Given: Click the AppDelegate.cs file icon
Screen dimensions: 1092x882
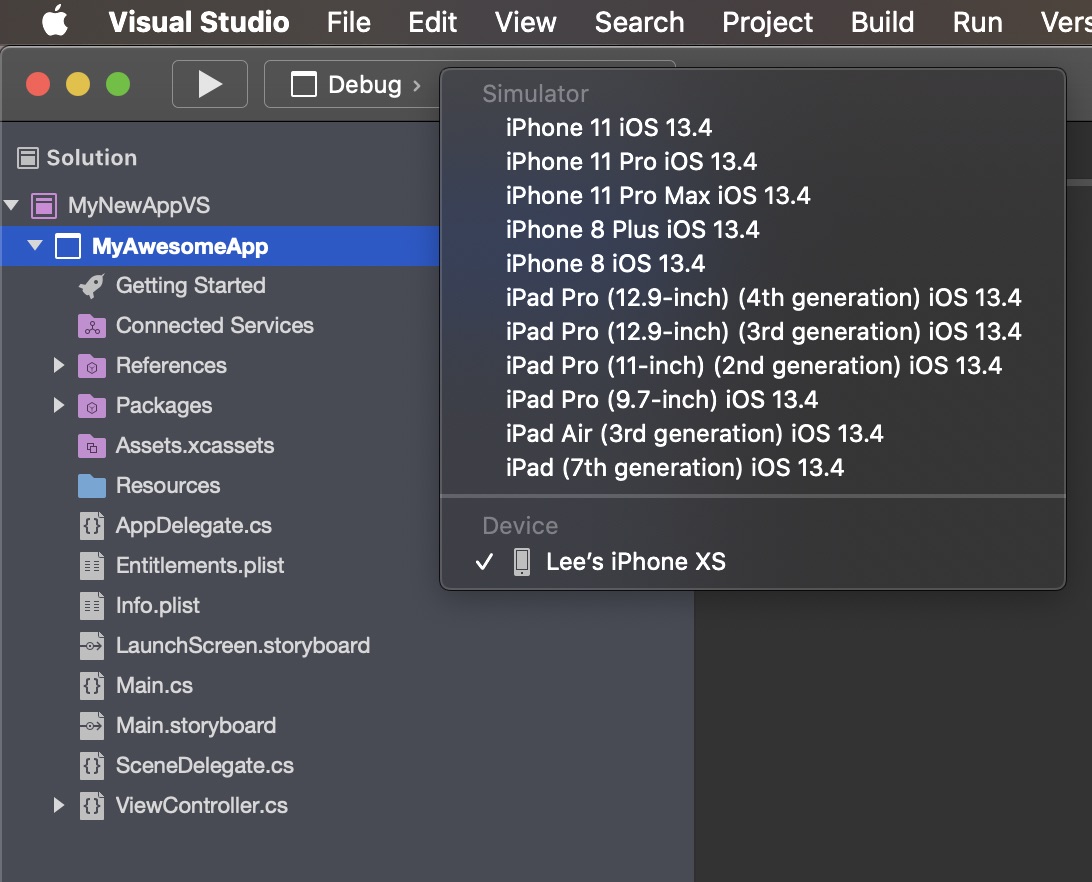Looking at the screenshot, I should click(92, 526).
